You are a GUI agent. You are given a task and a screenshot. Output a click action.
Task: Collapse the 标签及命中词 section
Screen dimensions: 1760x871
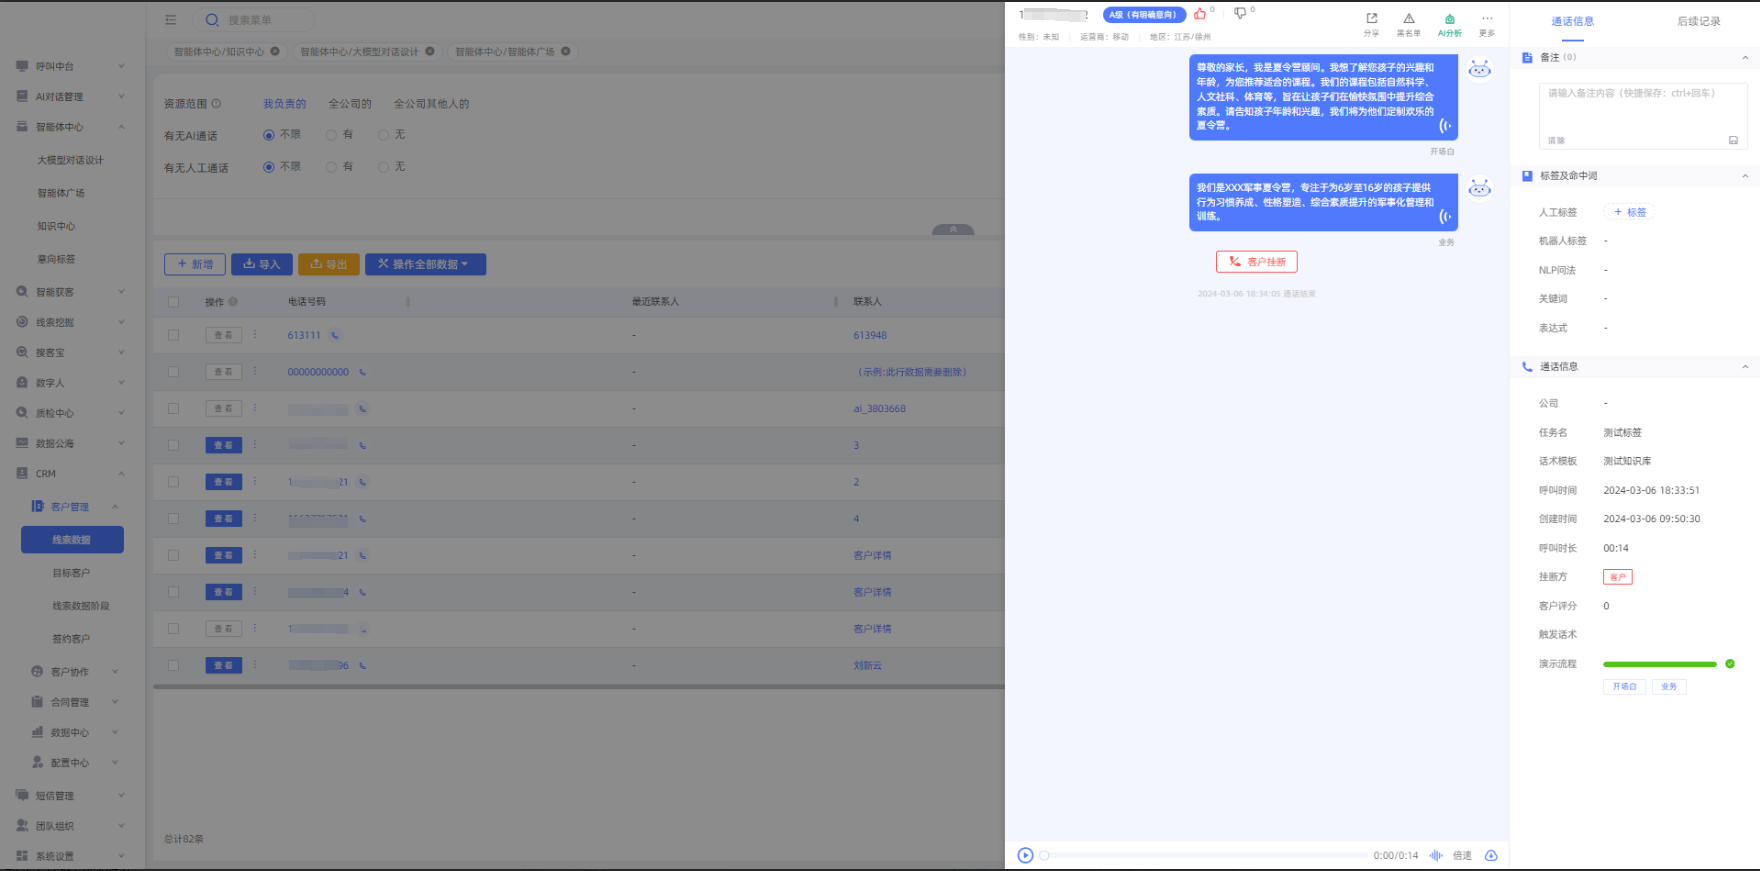click(x=1745, y=176)
